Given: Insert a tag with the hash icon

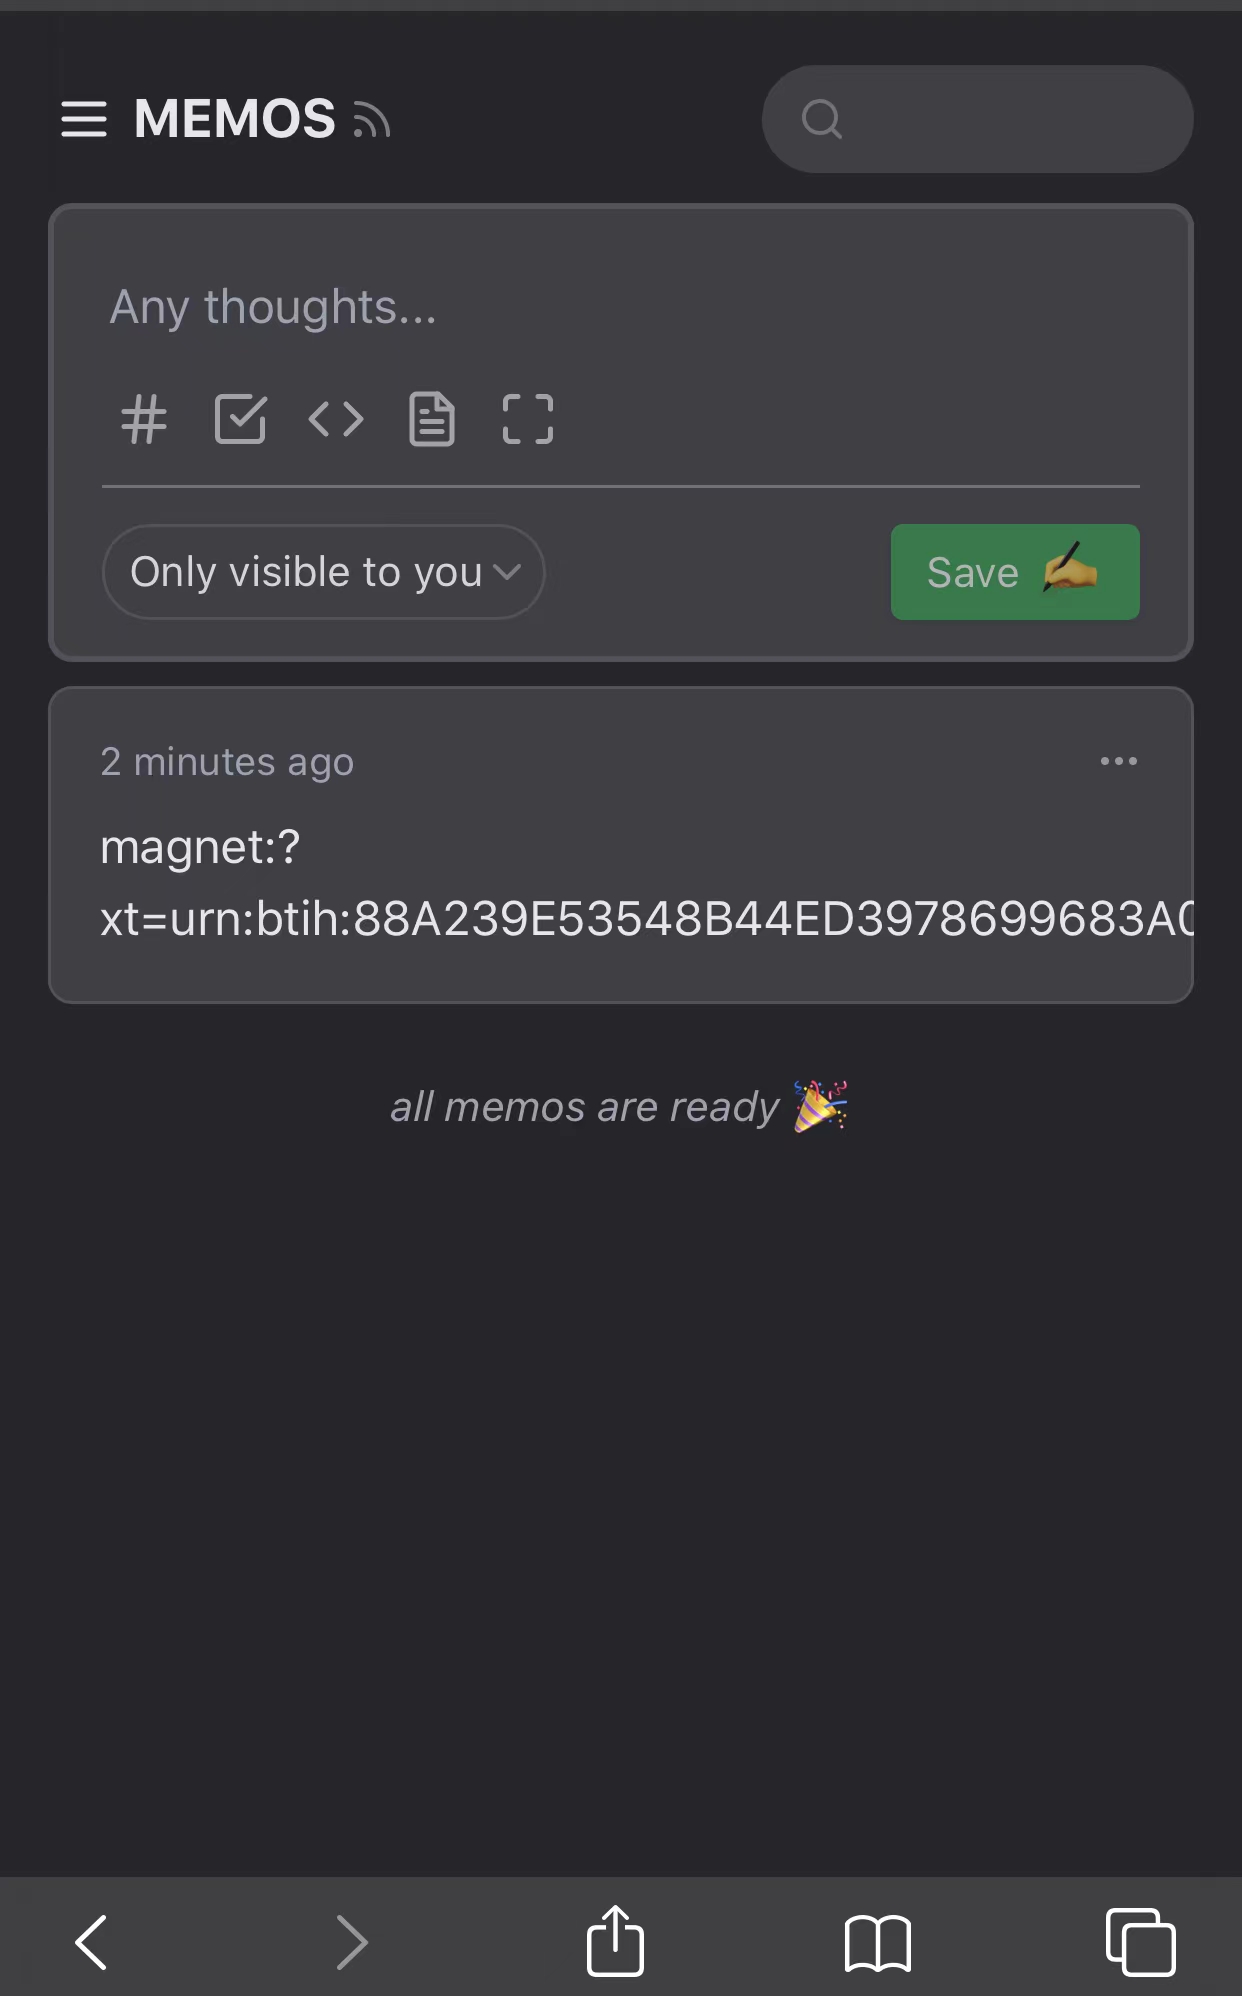Looking at the screenshot, I should [x=144, y=419].
